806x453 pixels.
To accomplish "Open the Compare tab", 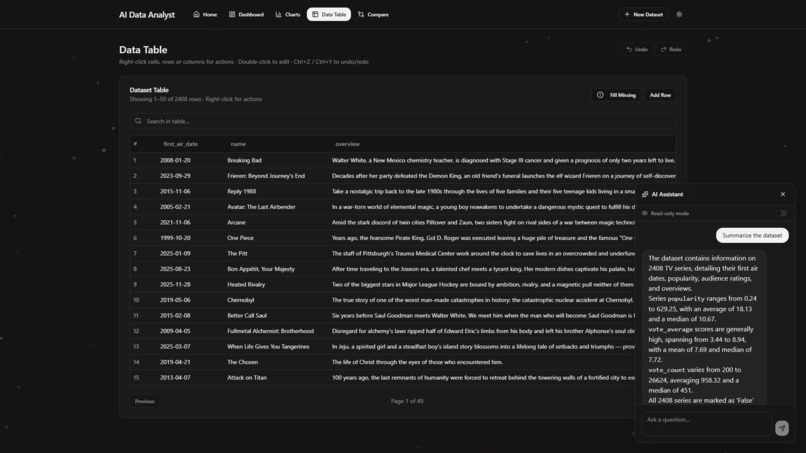I will [x=374, y=14].
